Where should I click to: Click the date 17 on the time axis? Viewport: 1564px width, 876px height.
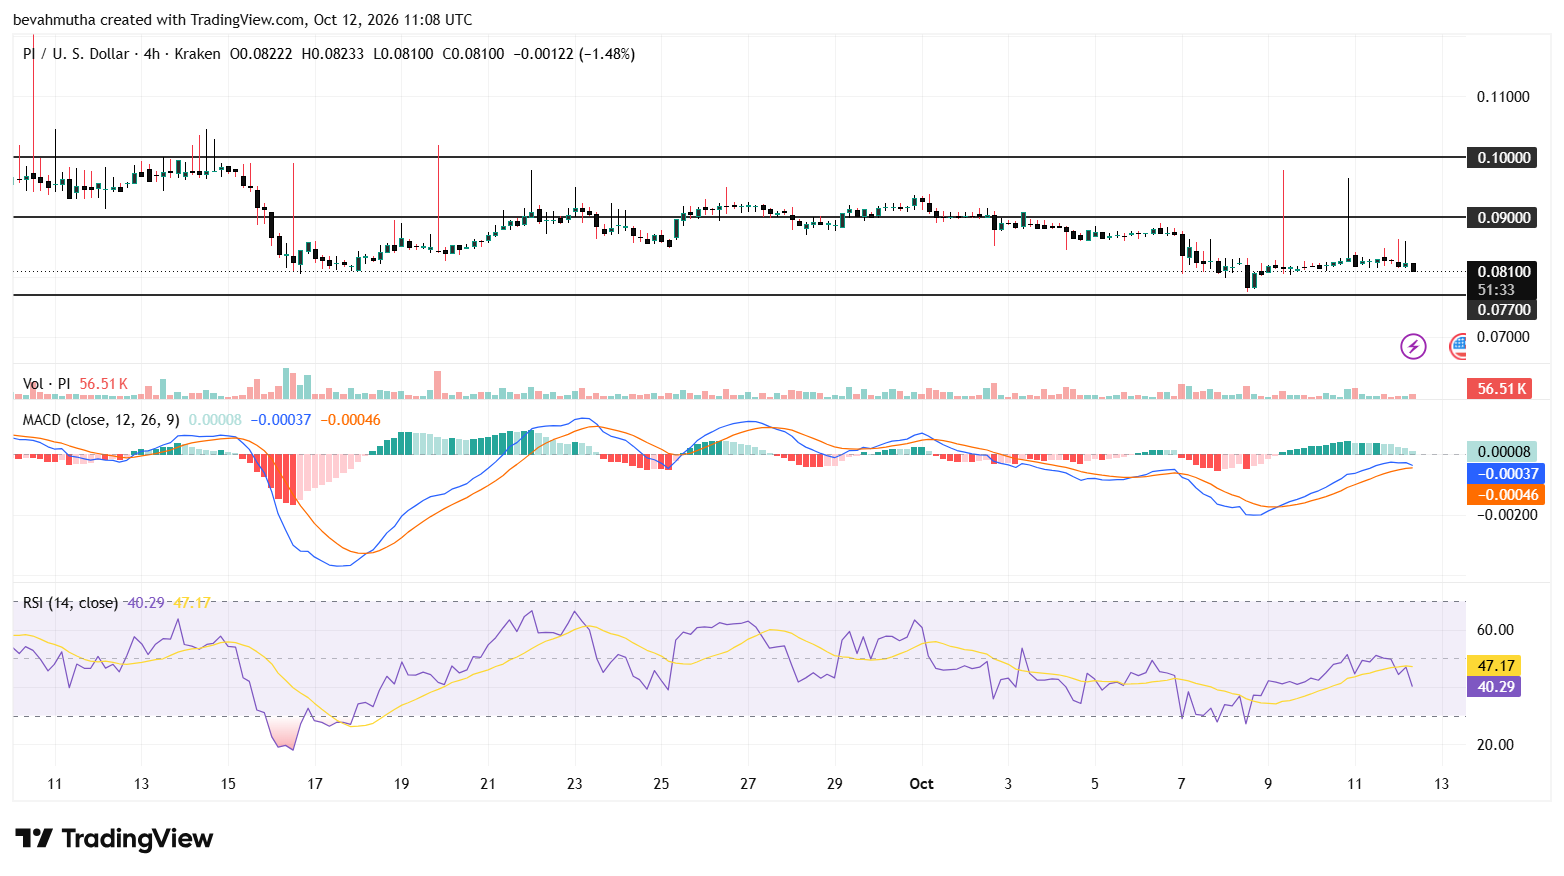pyautogui.click(x=315, y=784)
